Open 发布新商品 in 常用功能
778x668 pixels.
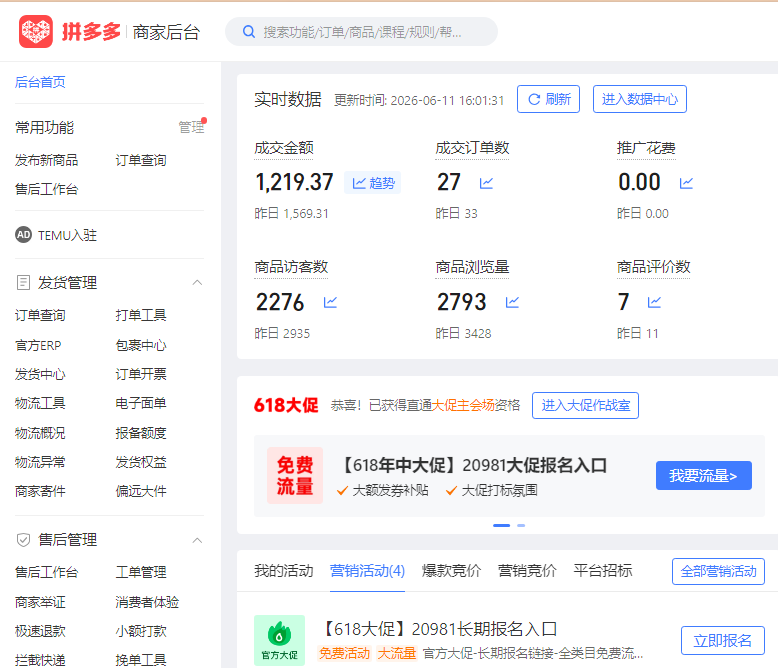point(47,160)
